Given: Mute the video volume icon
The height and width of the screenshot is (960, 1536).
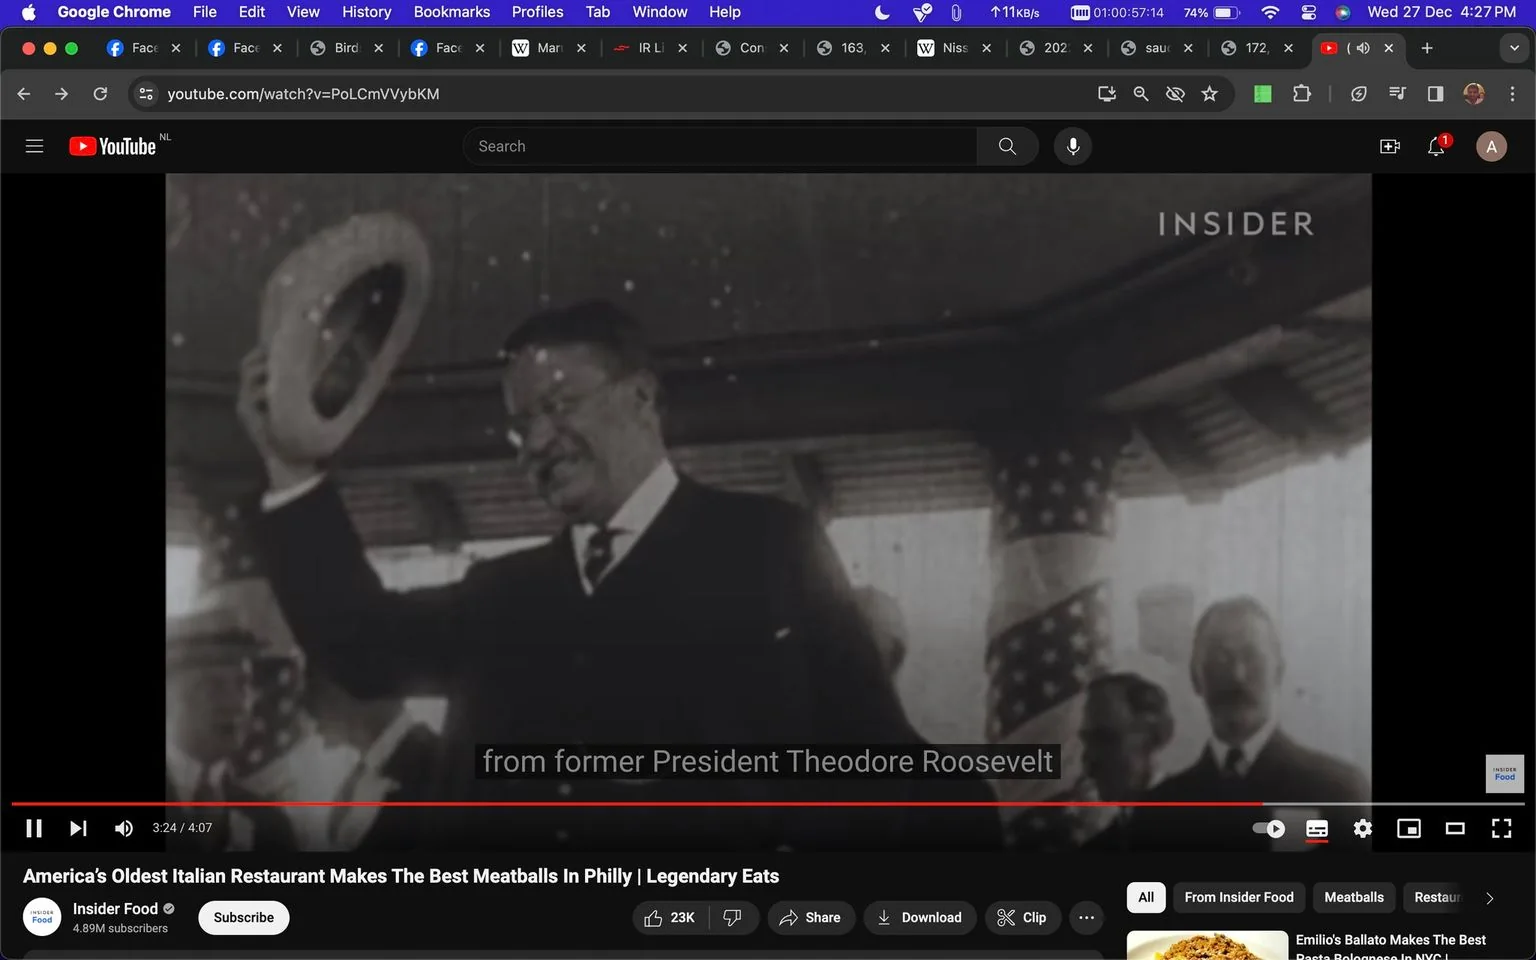Looking at the screenshot, I should tap(124, 828).
